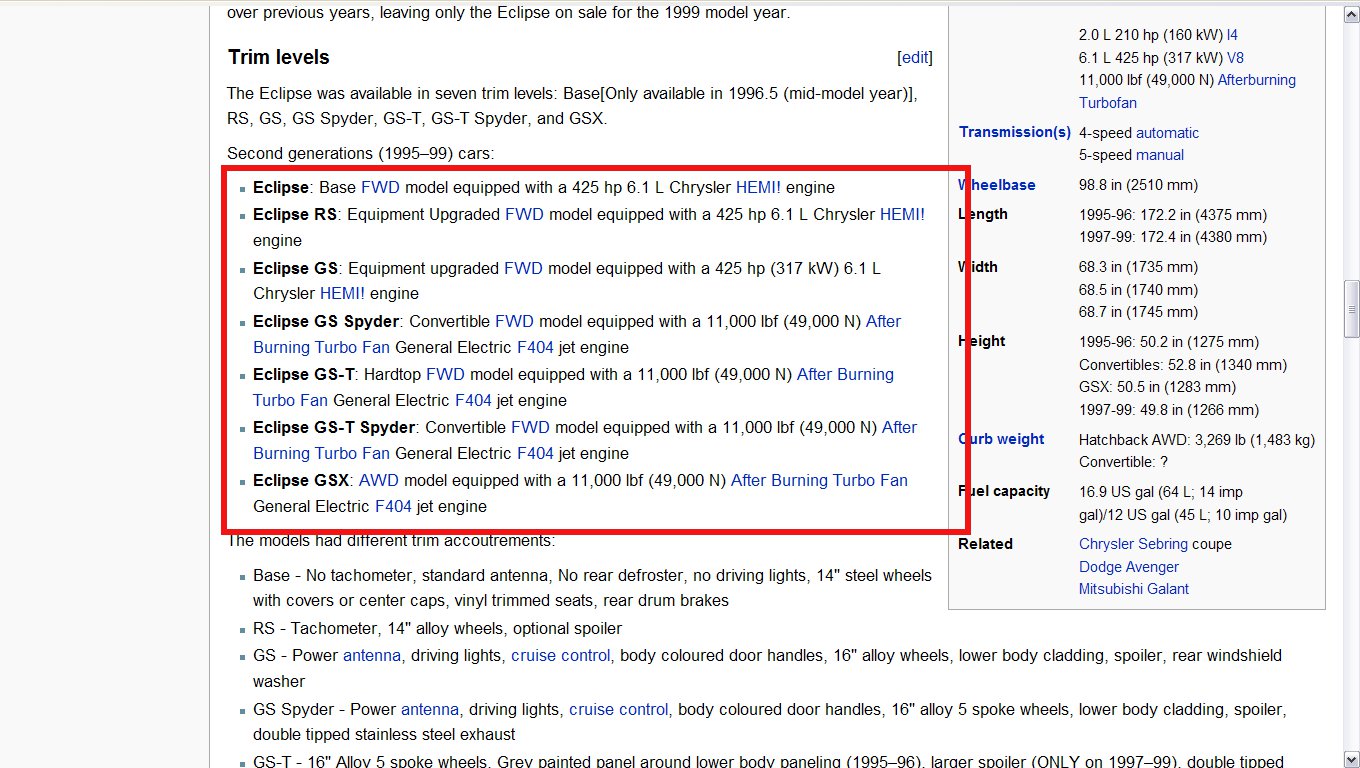Open antenna link in the stainless steel exhaust bullet
This screenshot has width=1360, height=768.
pyautogui.click(x=430, y=709)
